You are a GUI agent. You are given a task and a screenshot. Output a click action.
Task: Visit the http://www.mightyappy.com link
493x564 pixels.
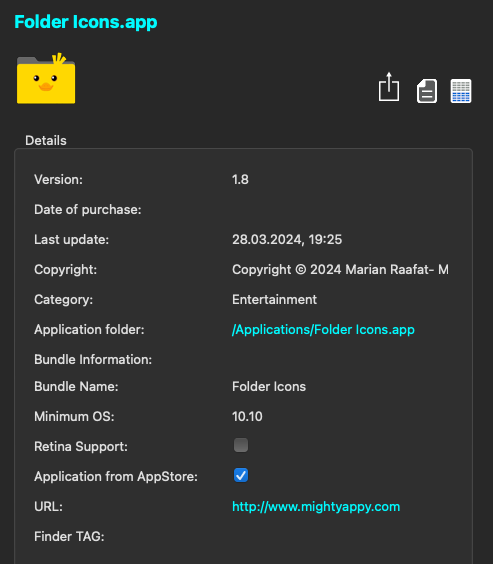(316, 506)
